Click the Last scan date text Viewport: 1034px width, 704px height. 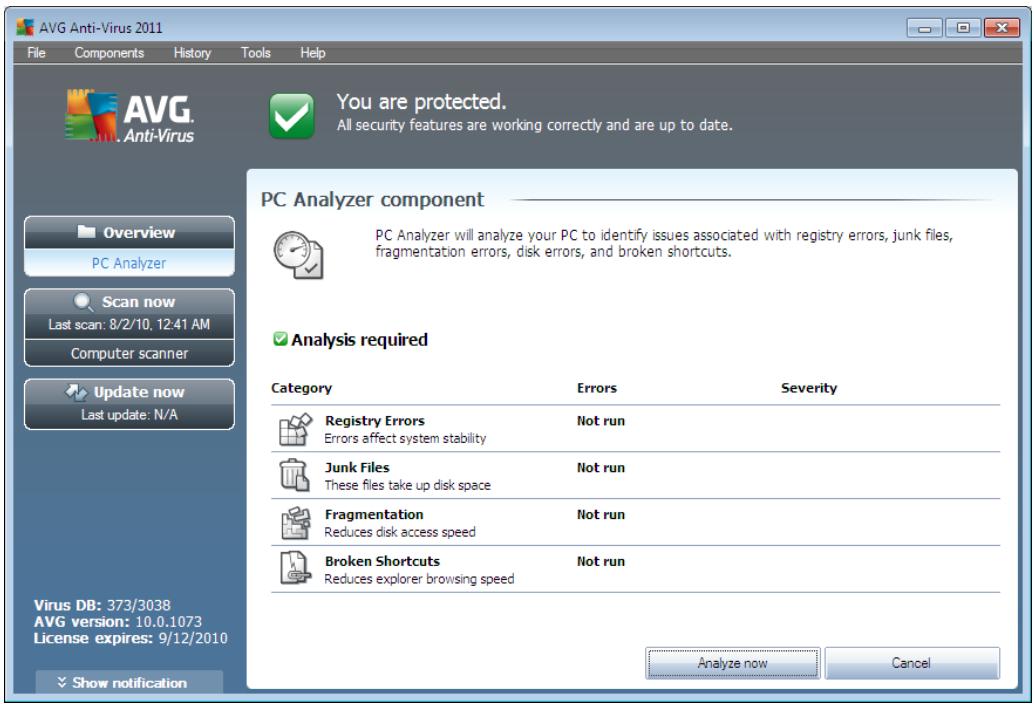coord(129,324)
